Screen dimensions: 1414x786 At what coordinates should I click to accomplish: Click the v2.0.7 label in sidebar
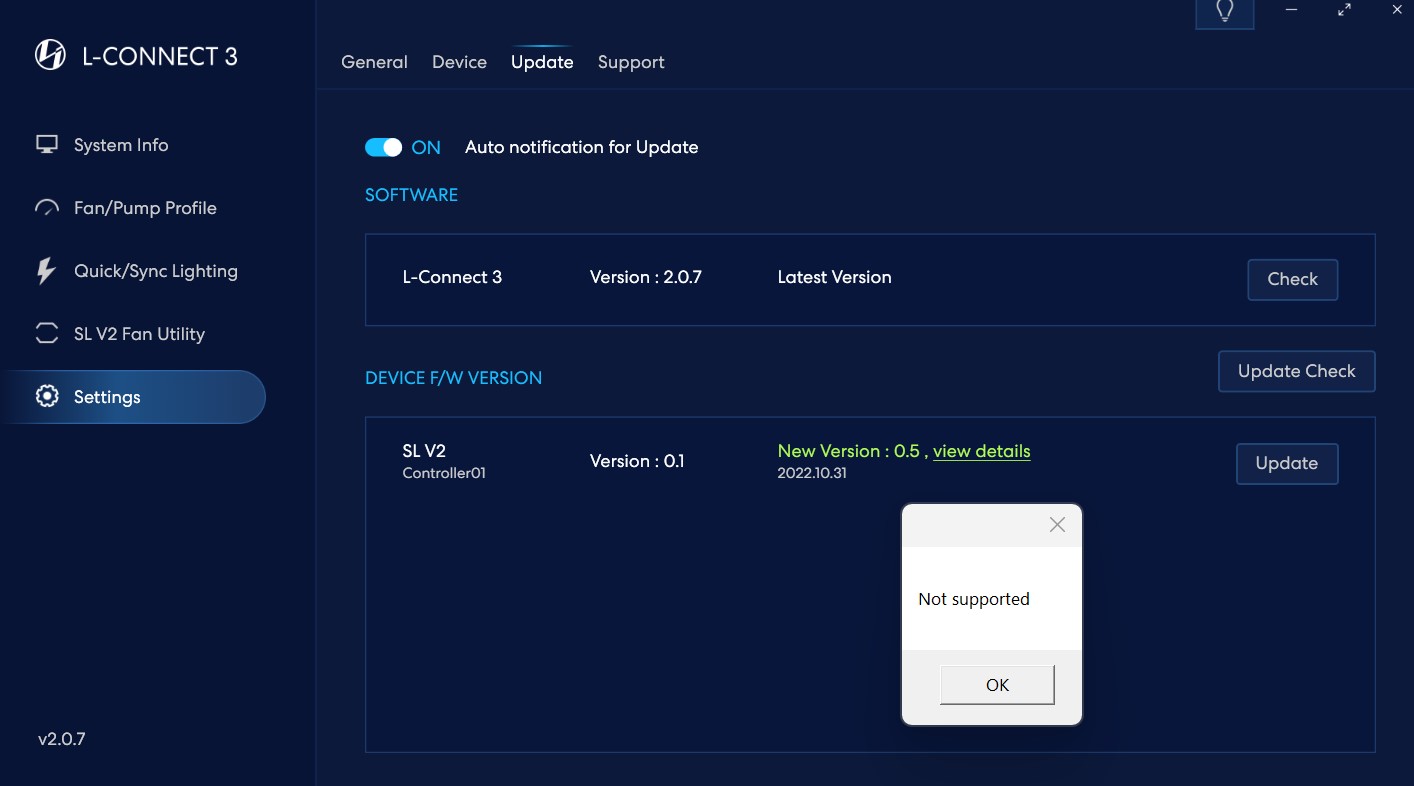click(62, 740)
